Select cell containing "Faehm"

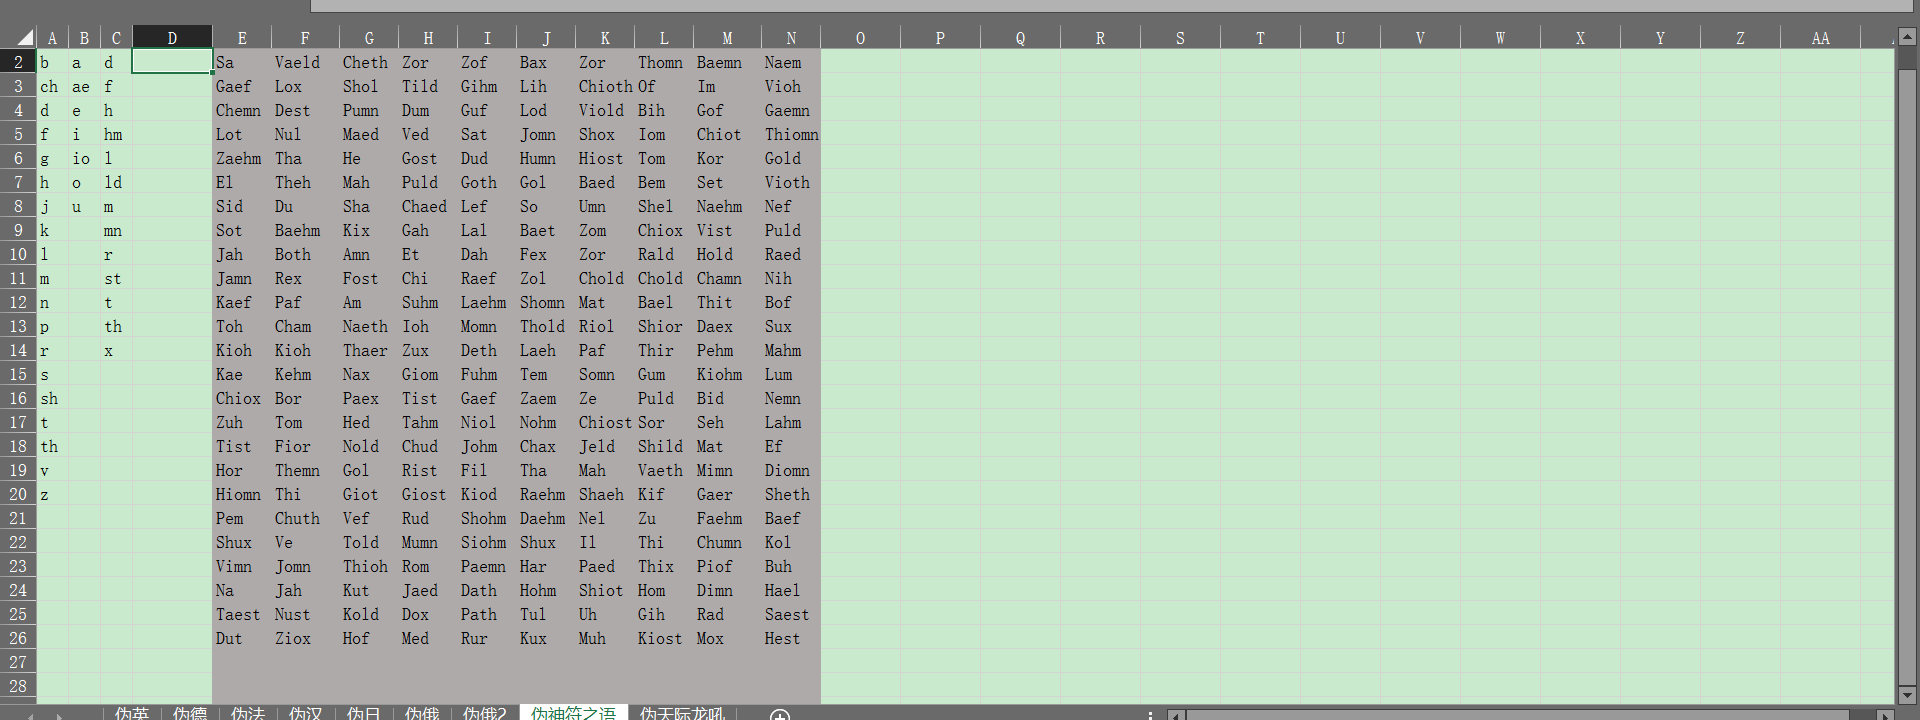pos(727,518)
